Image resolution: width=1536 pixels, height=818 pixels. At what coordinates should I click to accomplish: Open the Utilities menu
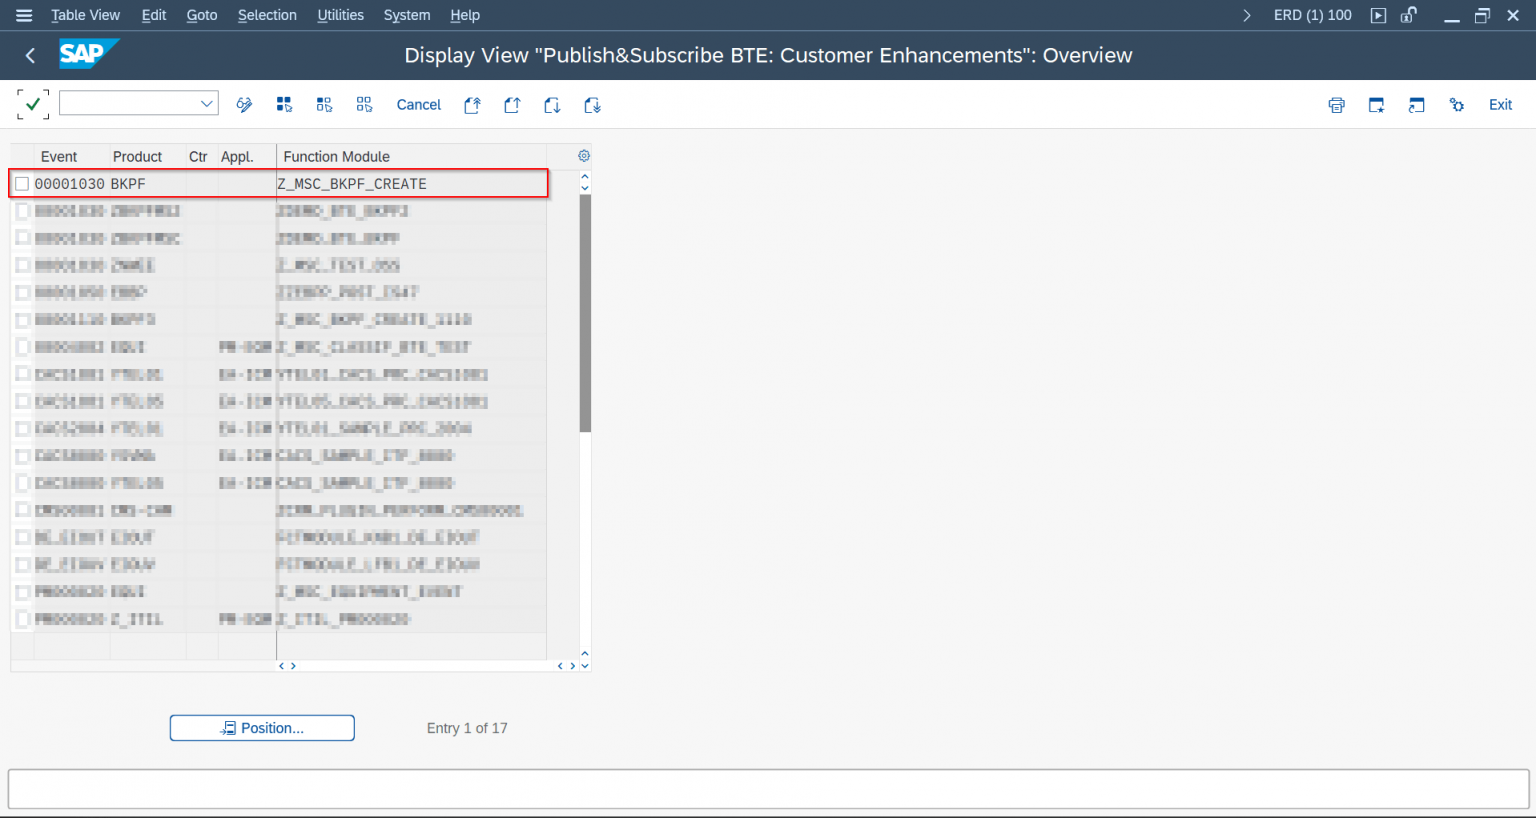[x=340, y=15]
